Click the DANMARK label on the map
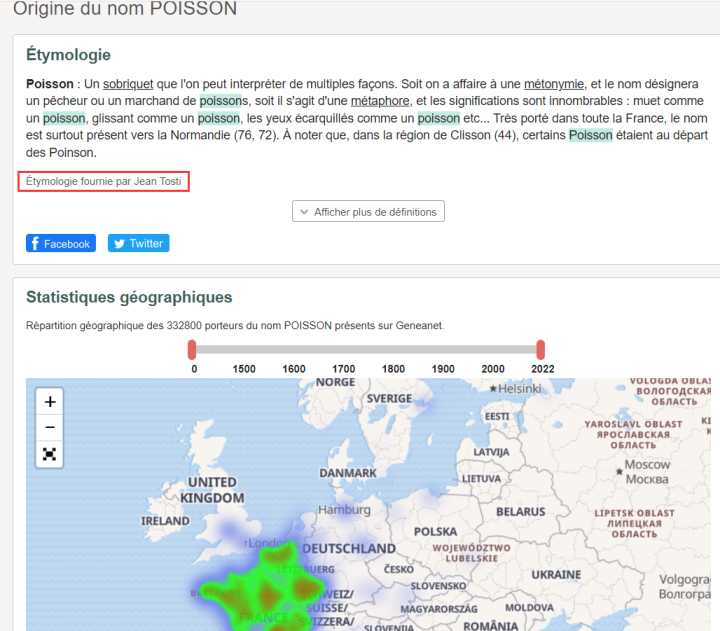720x631 pixels. pyautogui.click(x=348, y=473)
